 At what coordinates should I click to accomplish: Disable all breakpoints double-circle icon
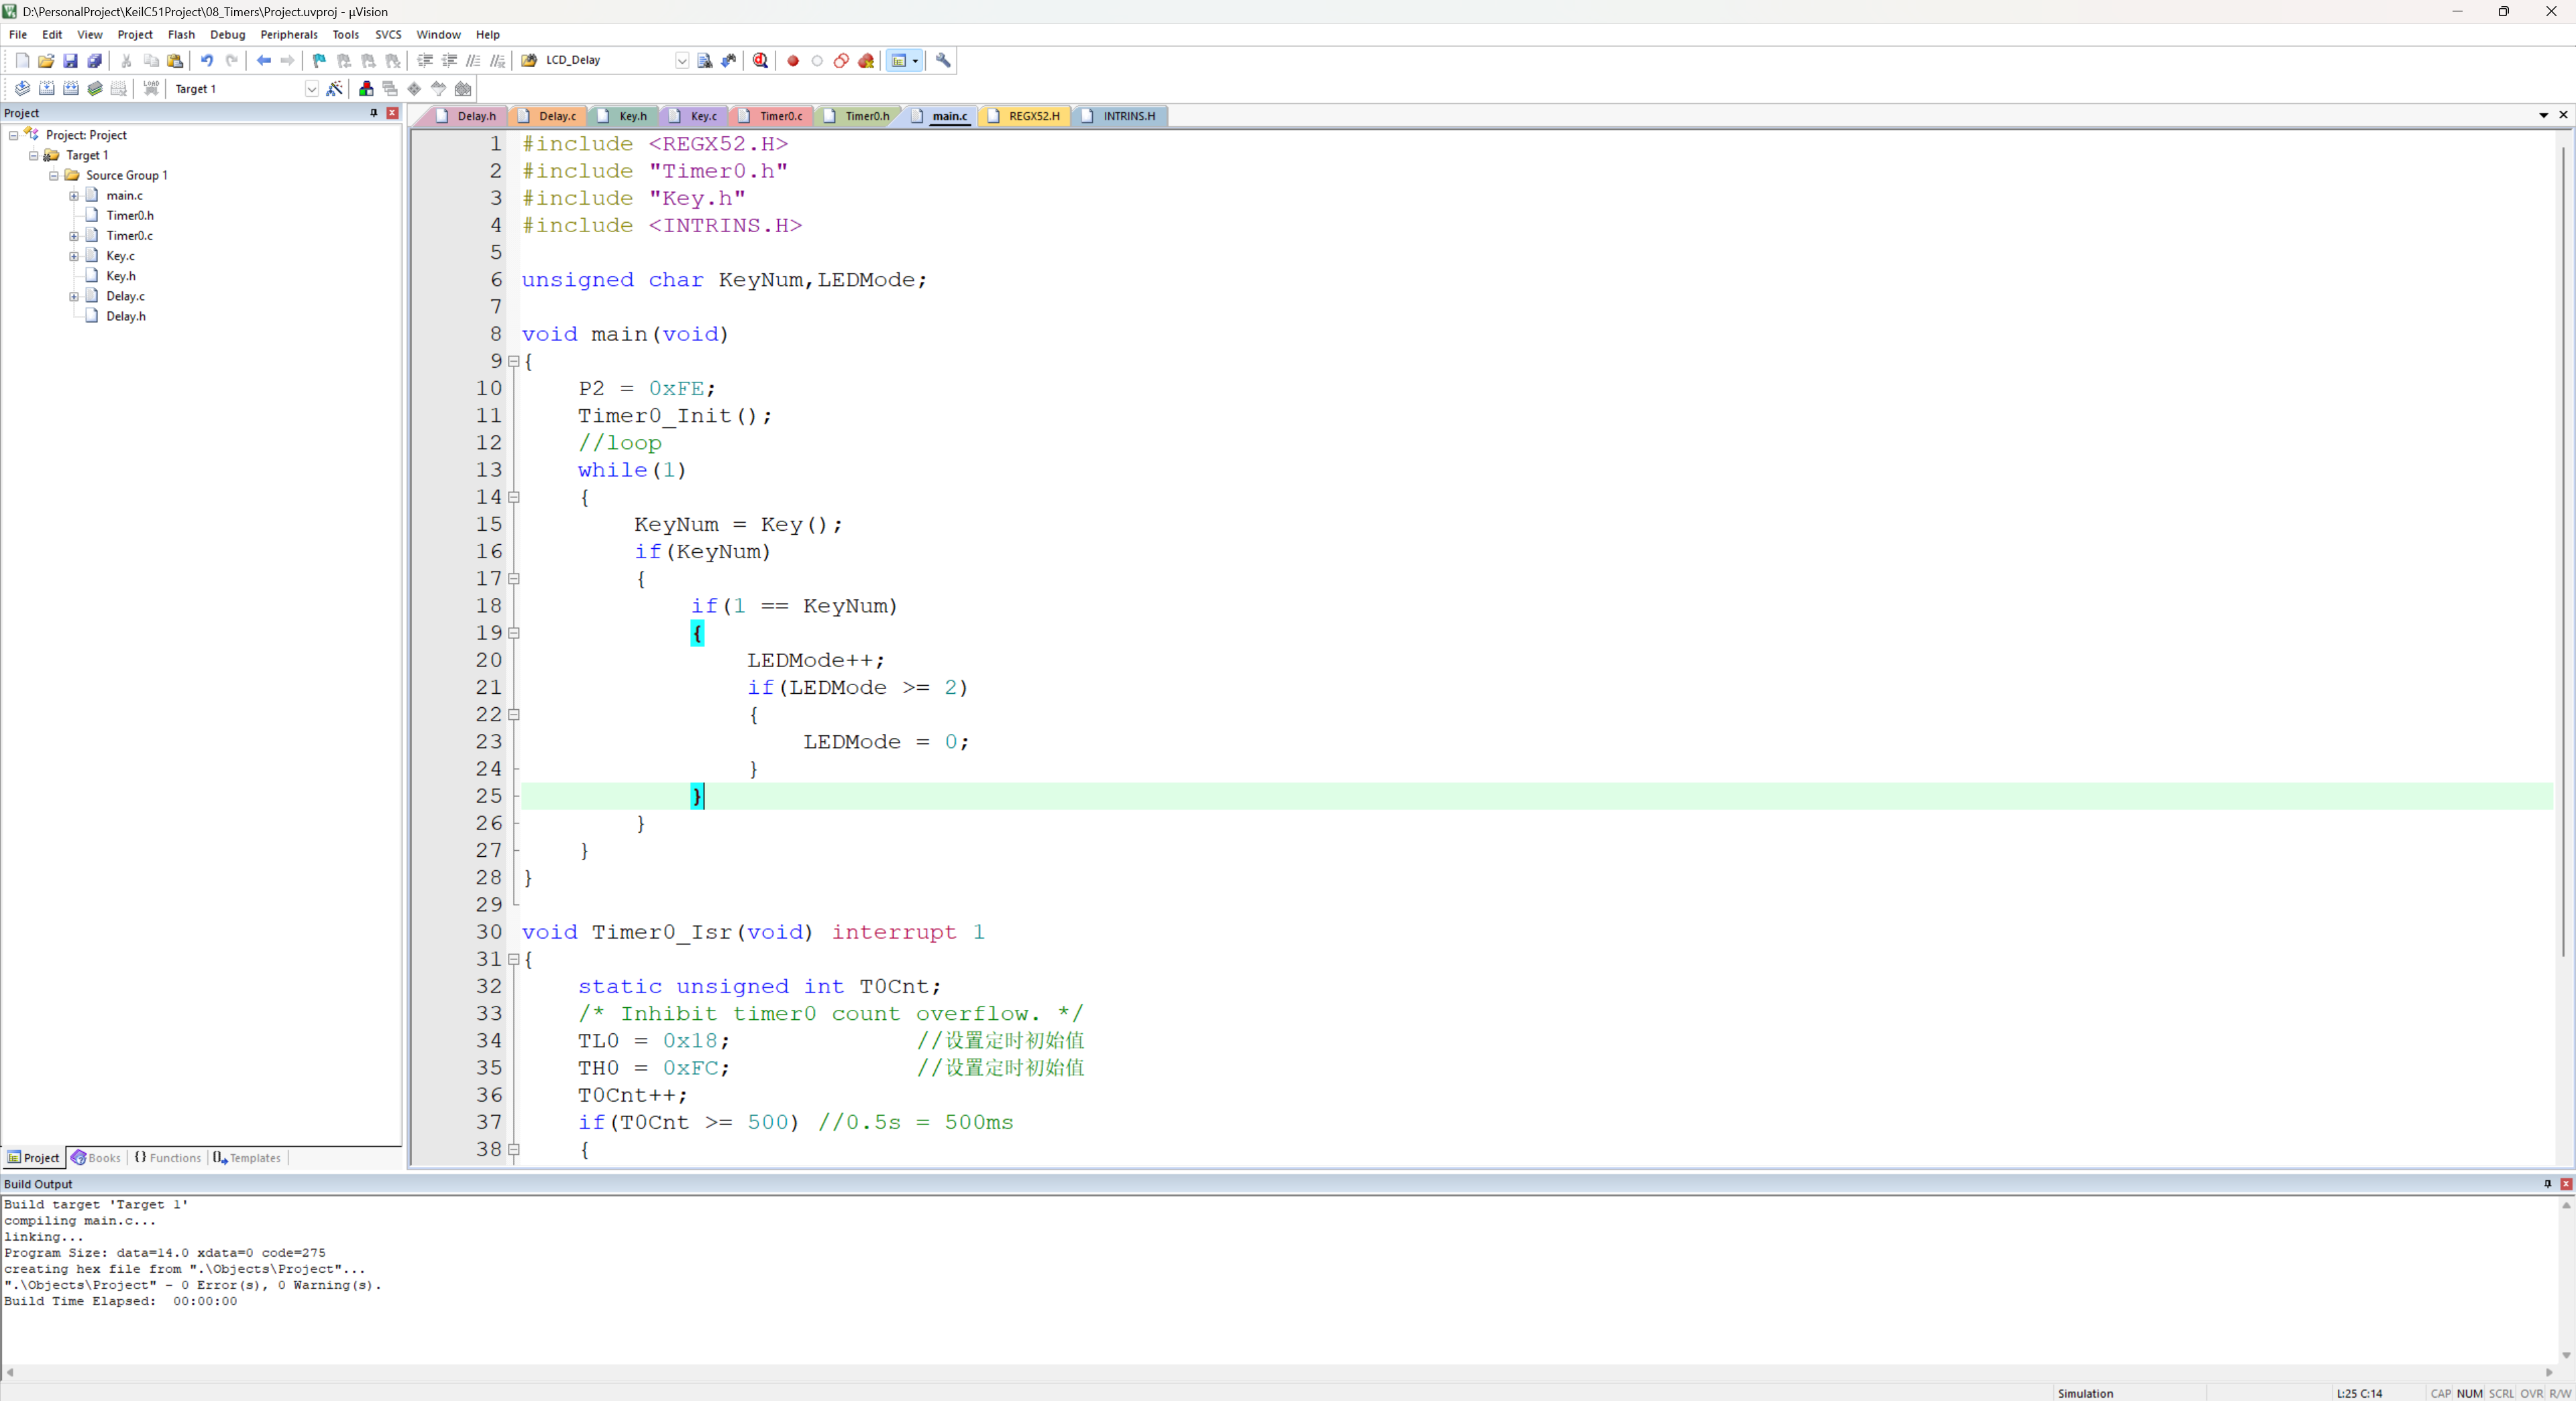pyautogui.click(x=841, y=60)
